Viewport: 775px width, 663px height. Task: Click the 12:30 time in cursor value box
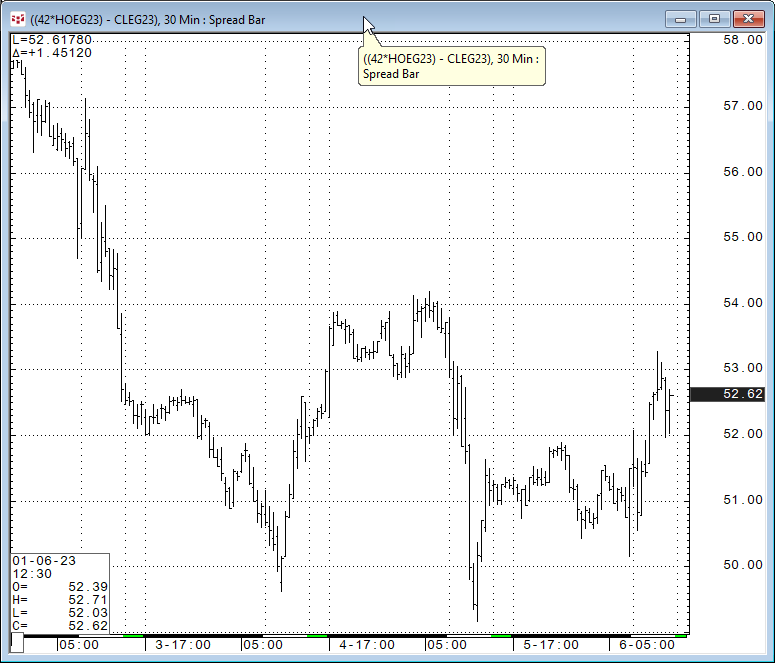32,574
